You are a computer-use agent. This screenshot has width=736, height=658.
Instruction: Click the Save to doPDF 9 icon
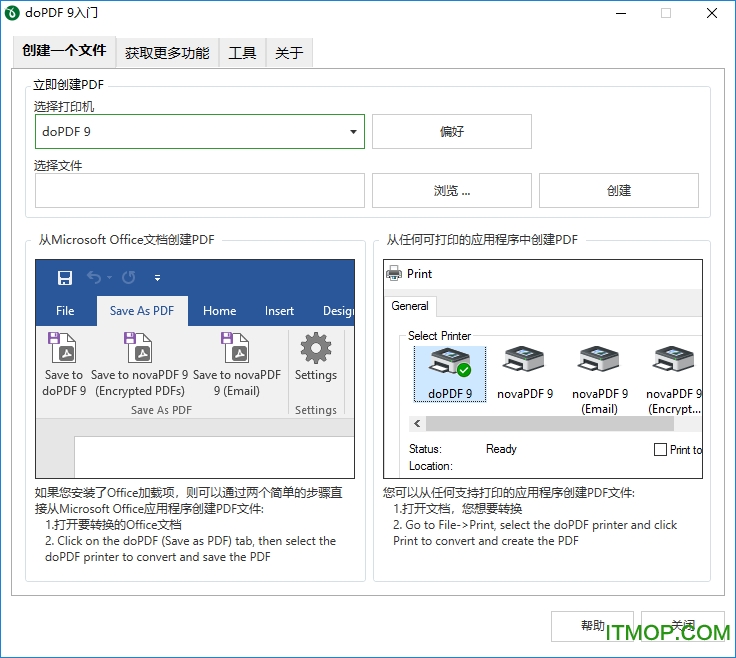63,351
